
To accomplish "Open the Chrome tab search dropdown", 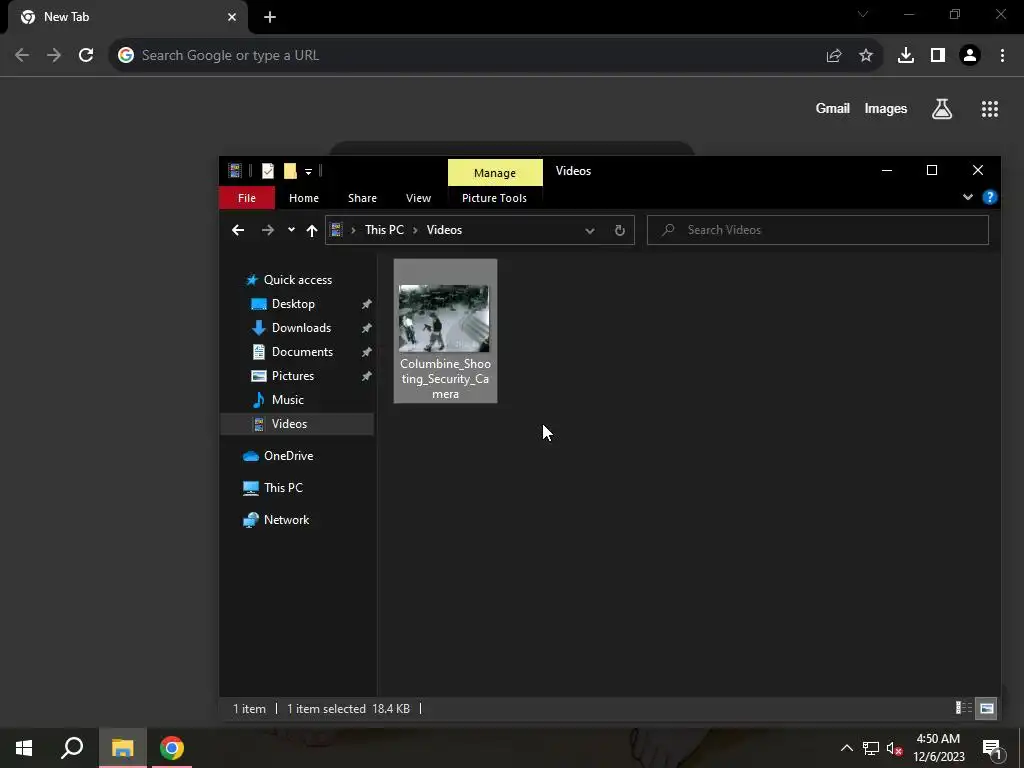I will click(x=863, y=14).
